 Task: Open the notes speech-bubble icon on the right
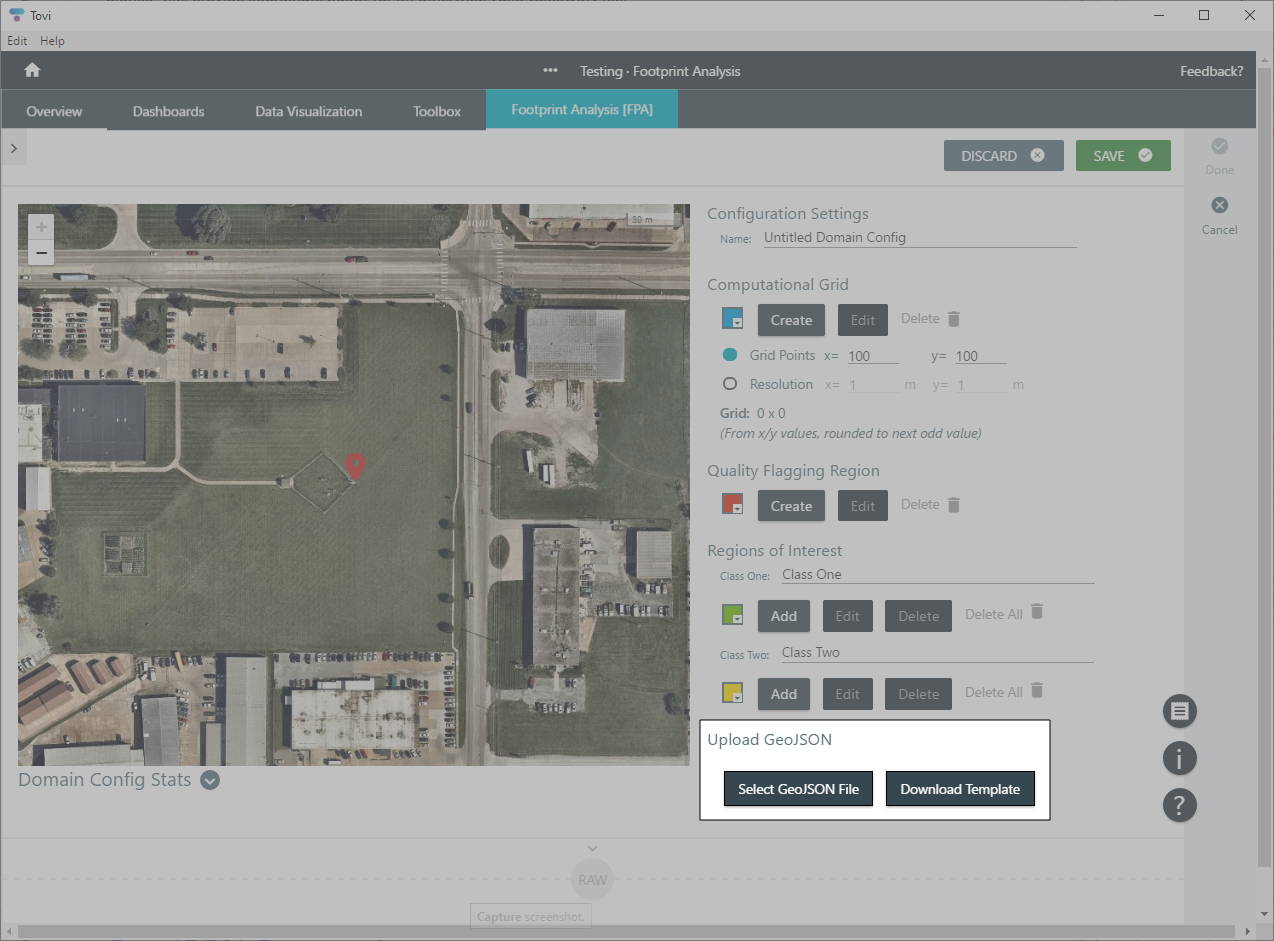click(1179, 711)
